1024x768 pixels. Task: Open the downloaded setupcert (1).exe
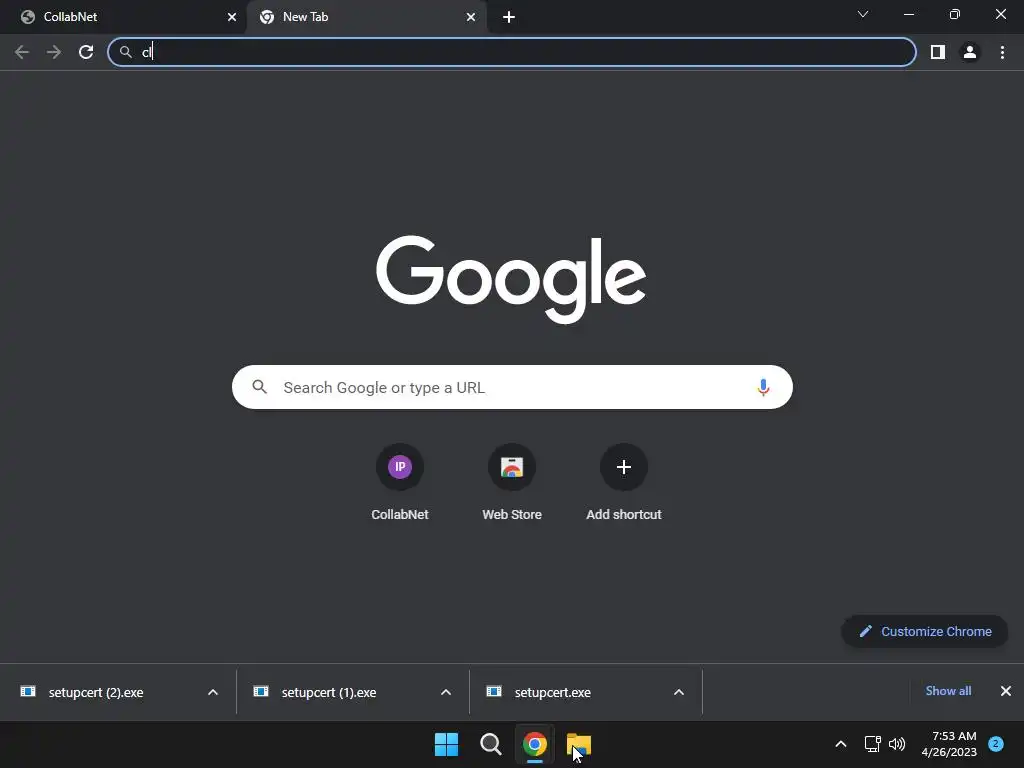click(328, 692)
